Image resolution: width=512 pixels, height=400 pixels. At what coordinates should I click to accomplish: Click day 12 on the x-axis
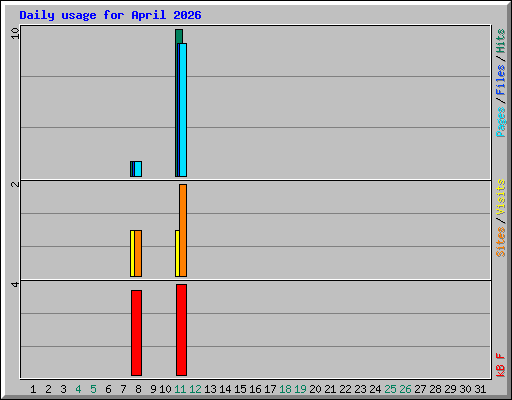(x=195, y=389)
